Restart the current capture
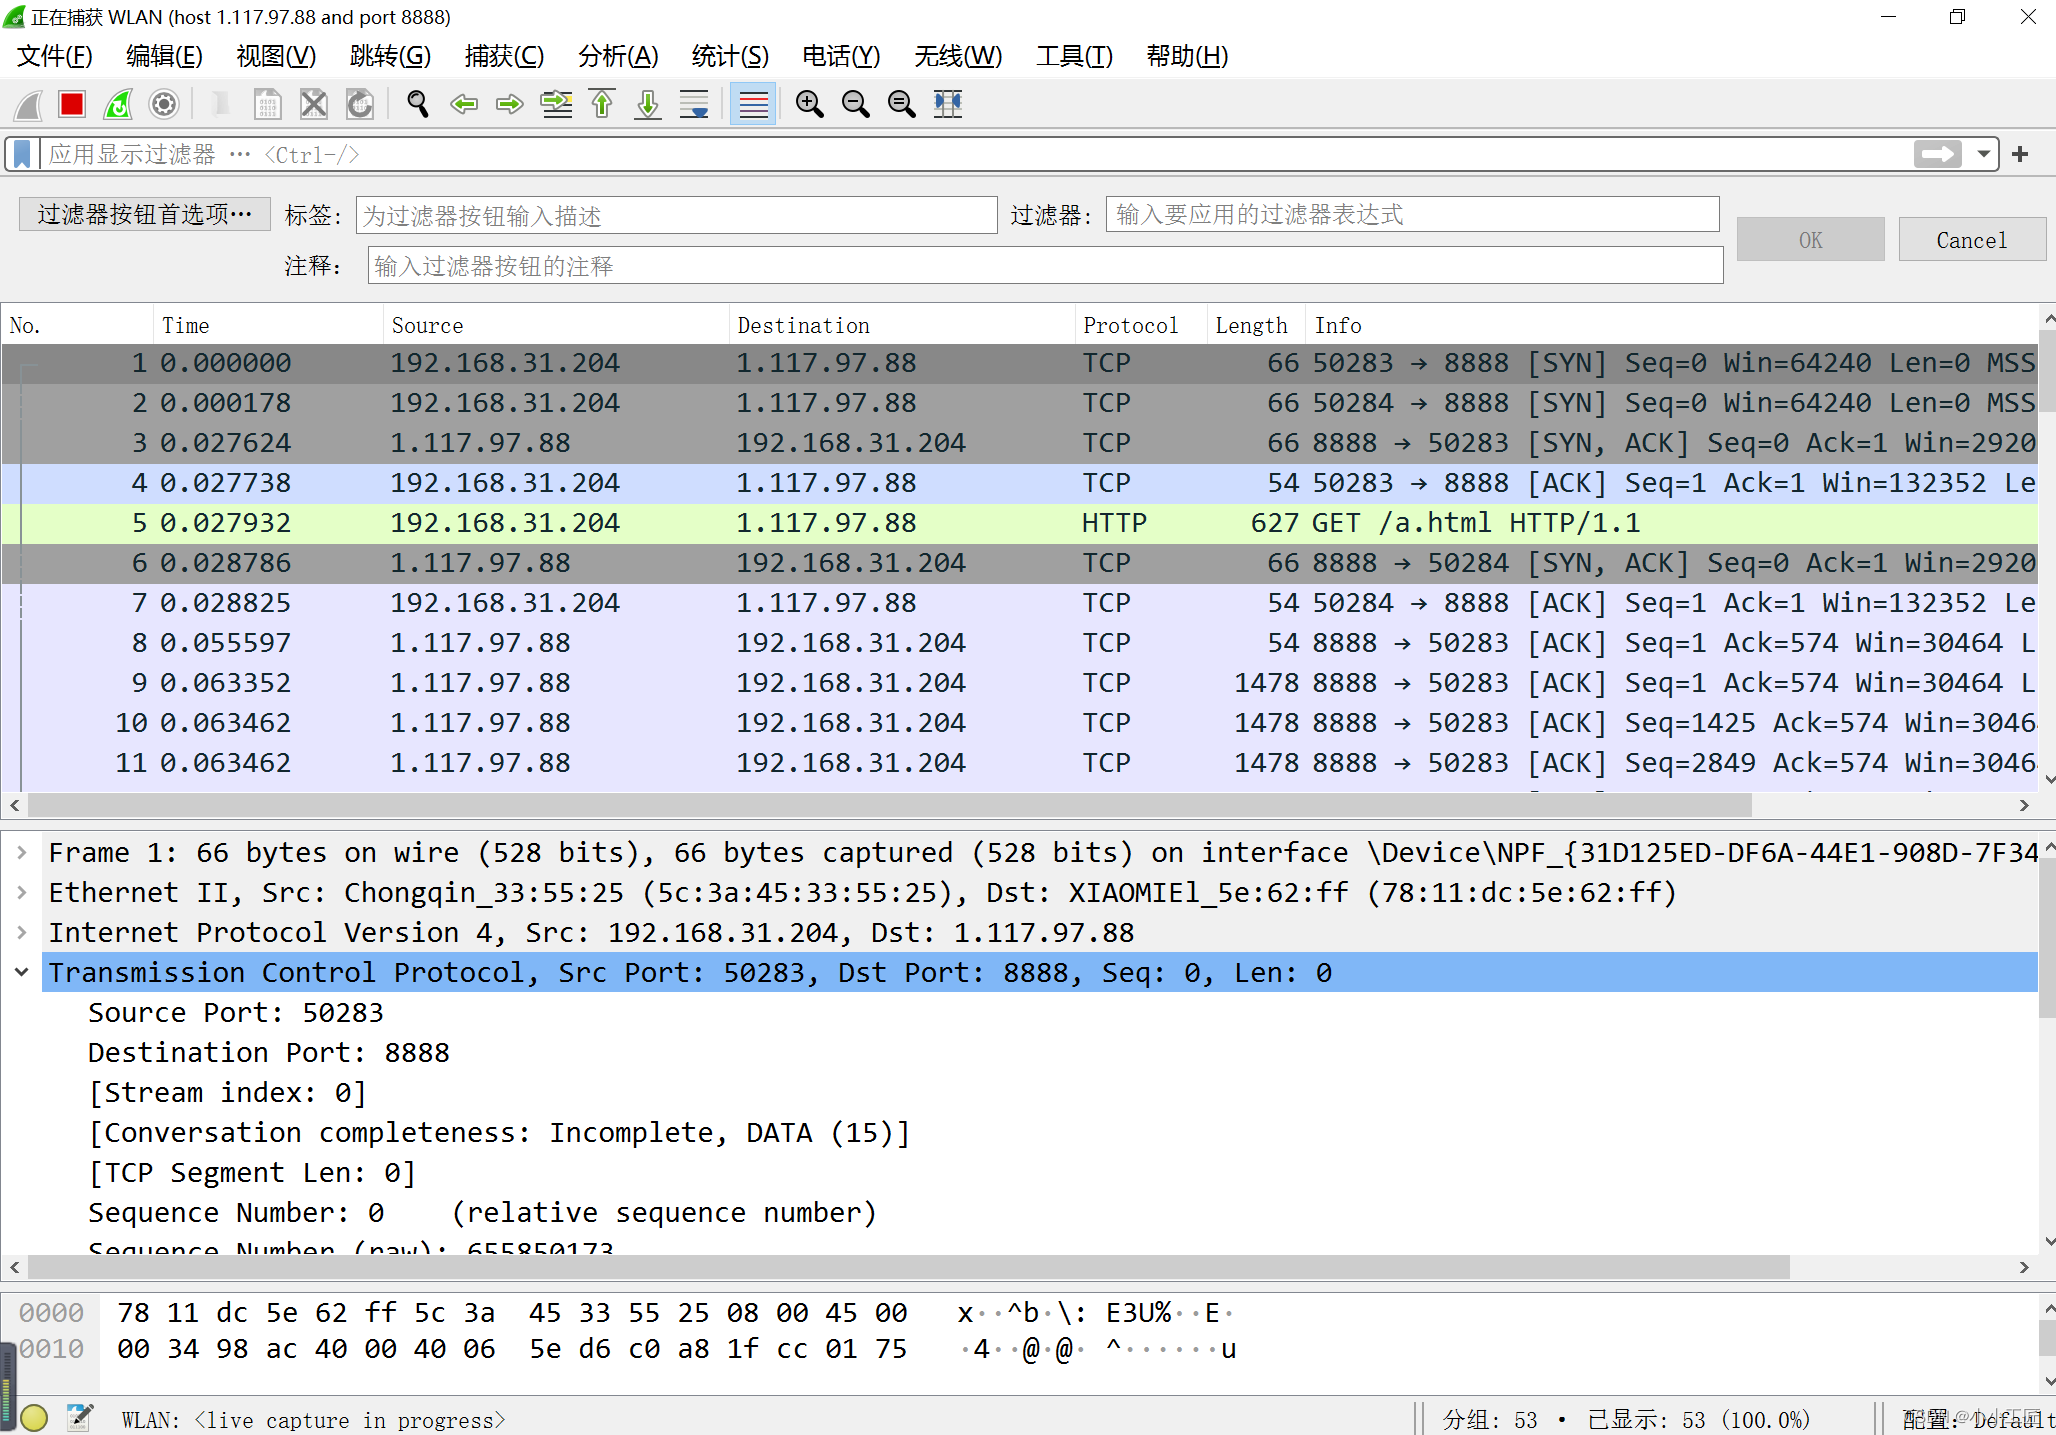2056x1435 pixels. point(118,104)
